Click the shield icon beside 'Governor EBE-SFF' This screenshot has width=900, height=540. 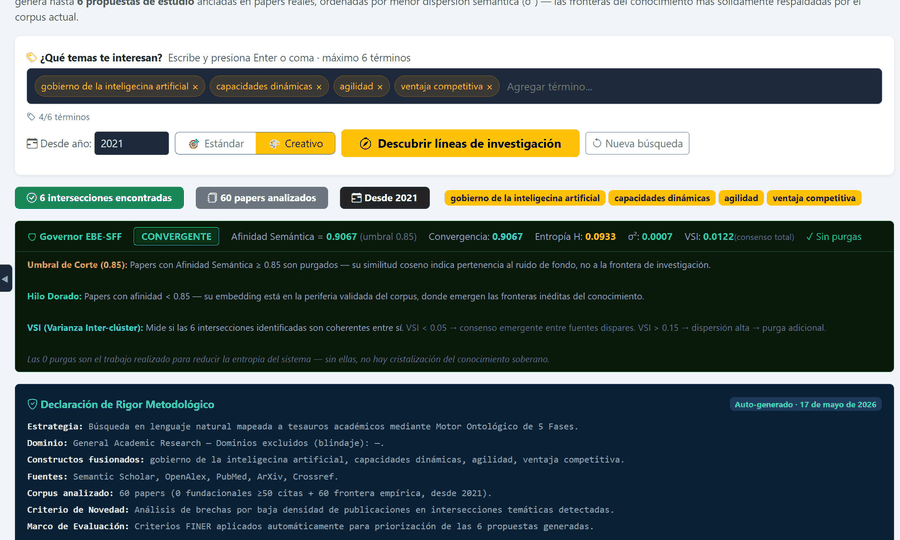pyautogui.click(x=32, y=237)
